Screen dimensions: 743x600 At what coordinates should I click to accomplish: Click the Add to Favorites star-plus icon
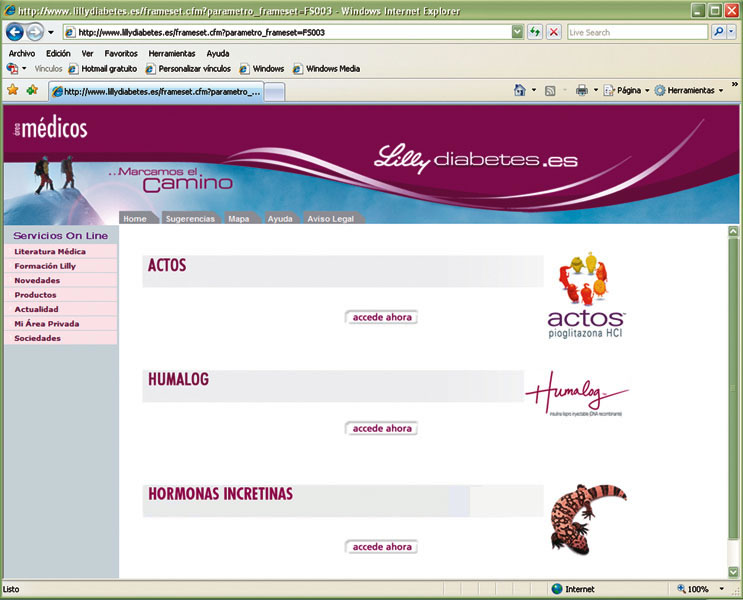(32, 90)
